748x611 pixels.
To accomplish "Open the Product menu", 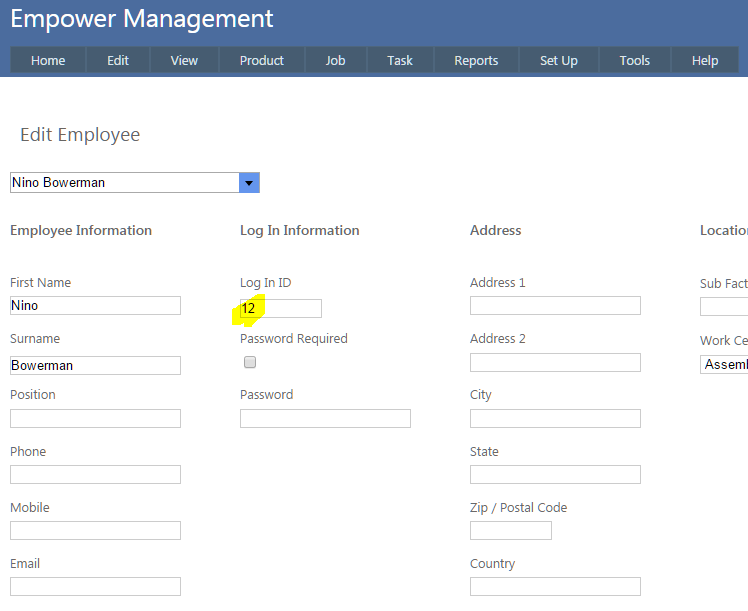I will (262, 60).
